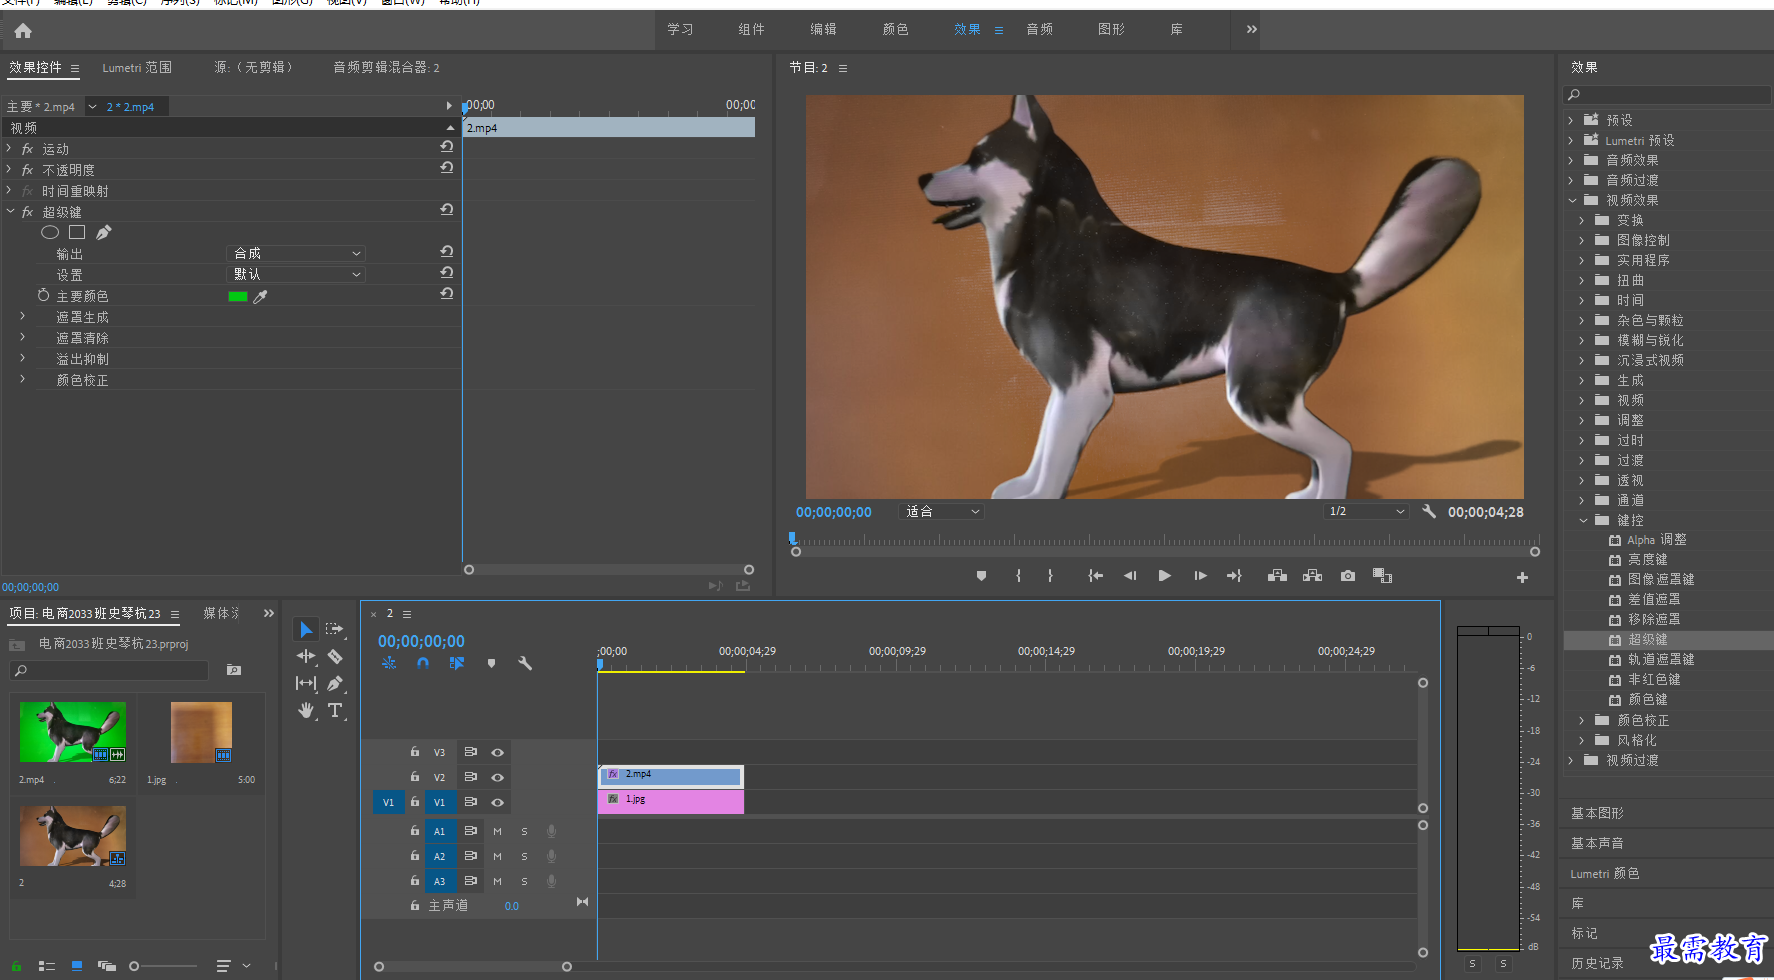
Task: Toggle snap in timeline
Action: [423, 663]
